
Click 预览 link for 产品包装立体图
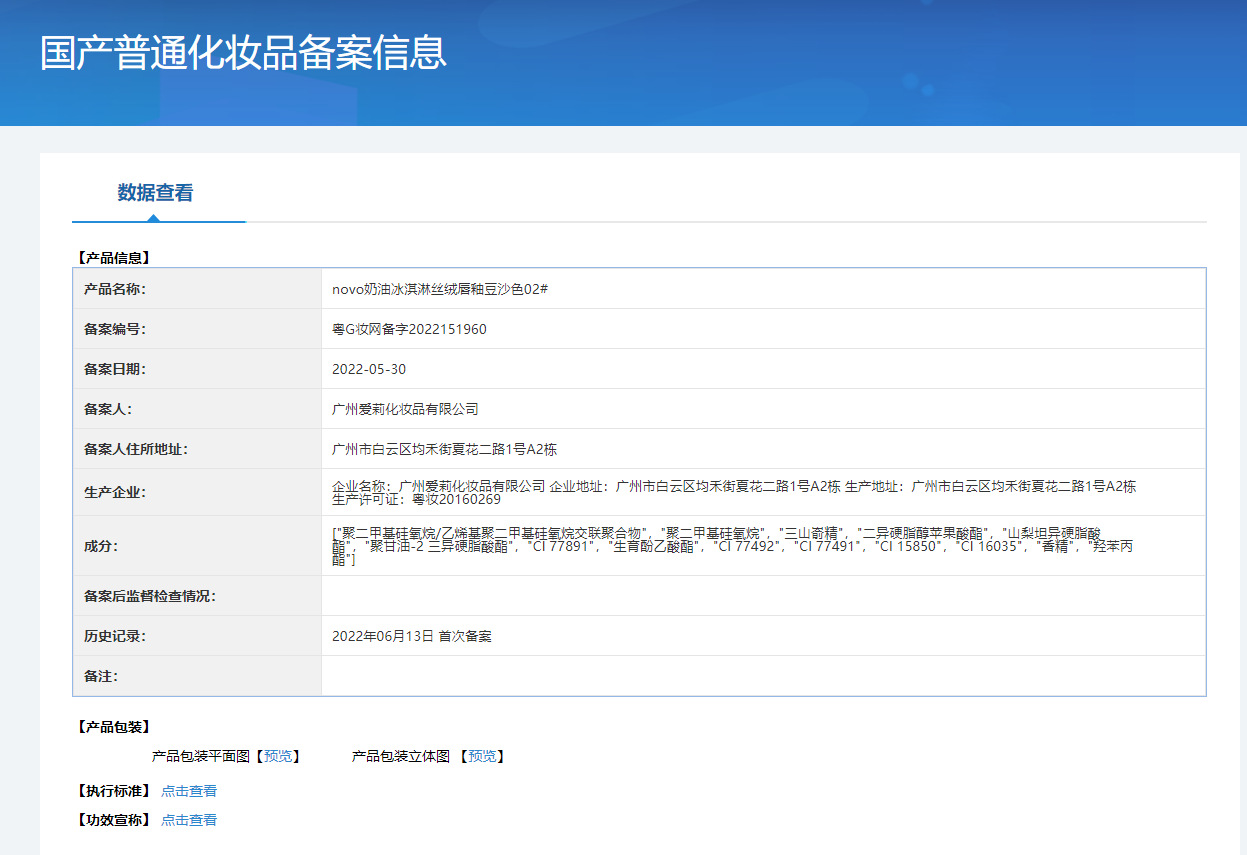coord(482,756)
